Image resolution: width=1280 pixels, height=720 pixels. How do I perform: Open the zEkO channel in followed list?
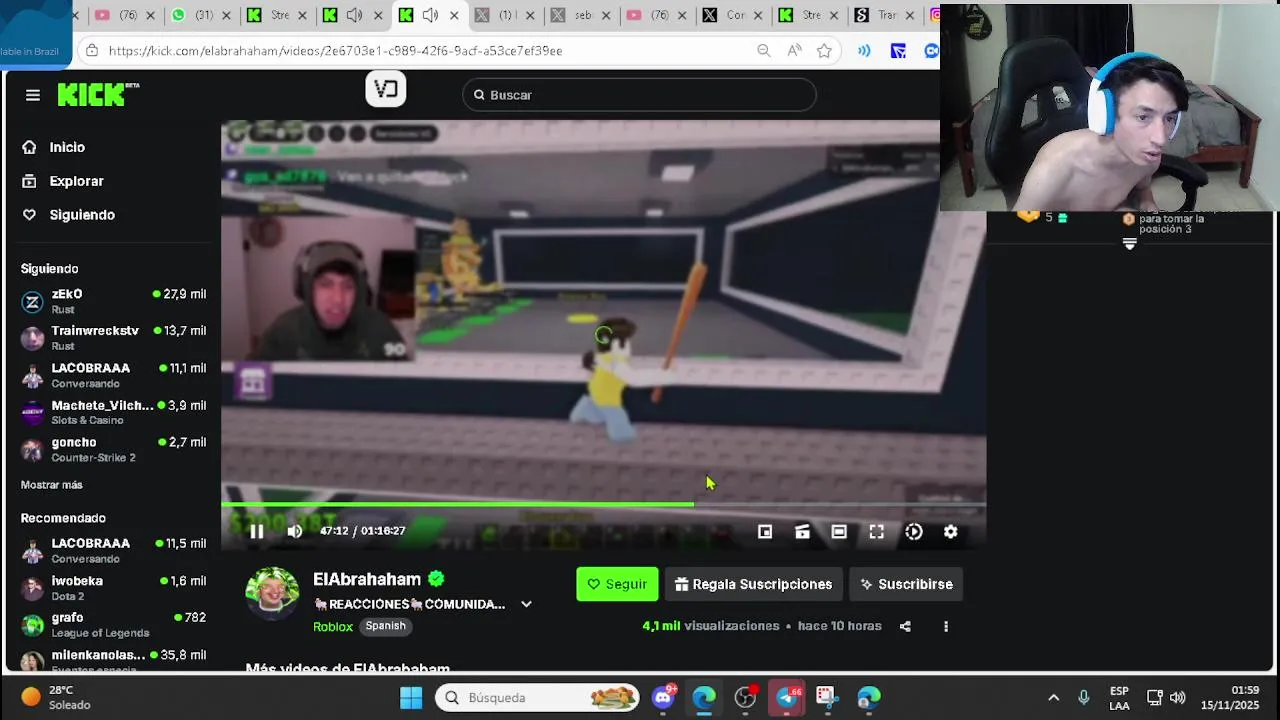point(113,301)
